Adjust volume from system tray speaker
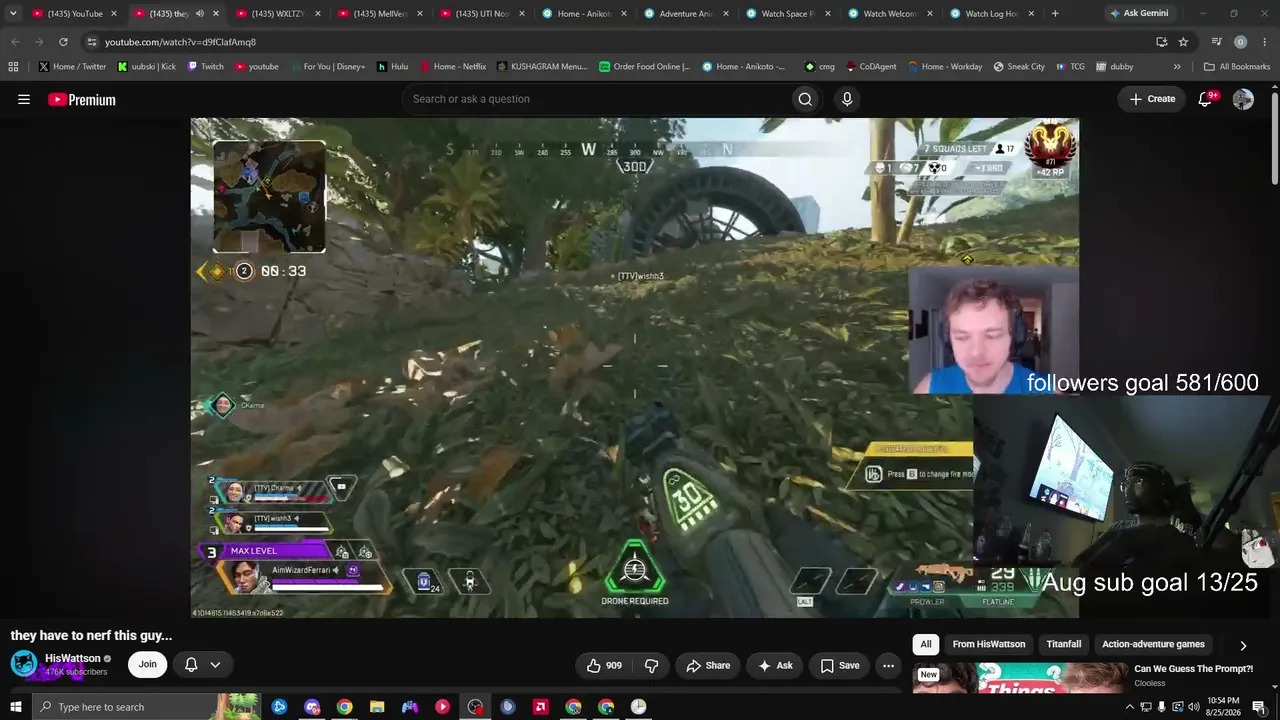The height and width of the screenshot is (720, 1280). point(1193,707)
